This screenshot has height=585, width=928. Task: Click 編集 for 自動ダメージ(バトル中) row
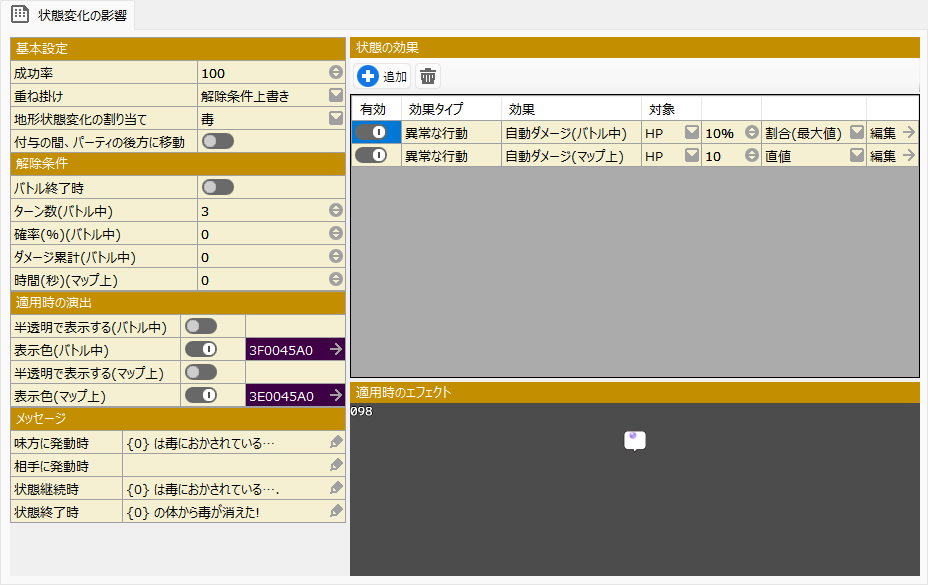pyautogui.click(x=892, y=132)
